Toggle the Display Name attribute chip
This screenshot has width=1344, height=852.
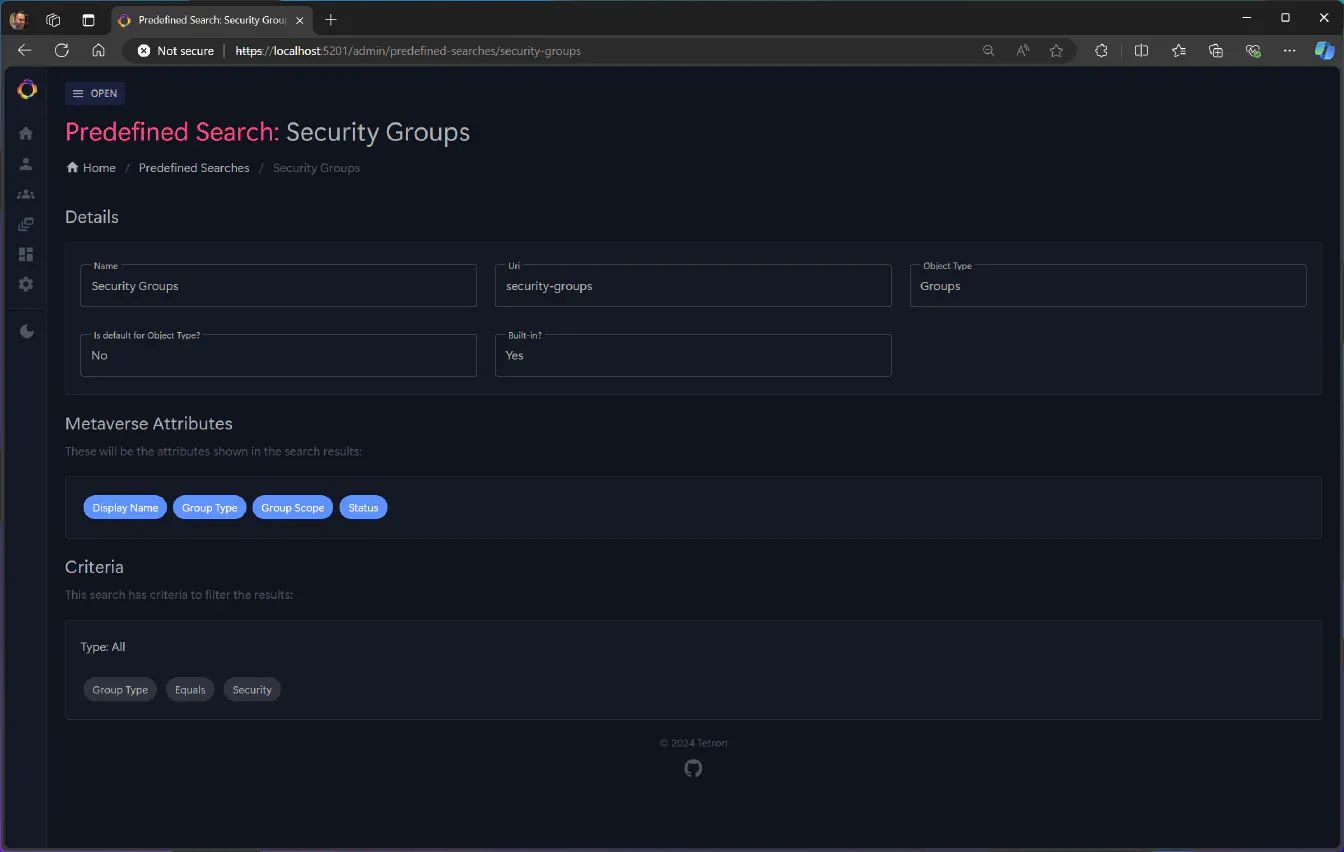[x=124, y=507]
